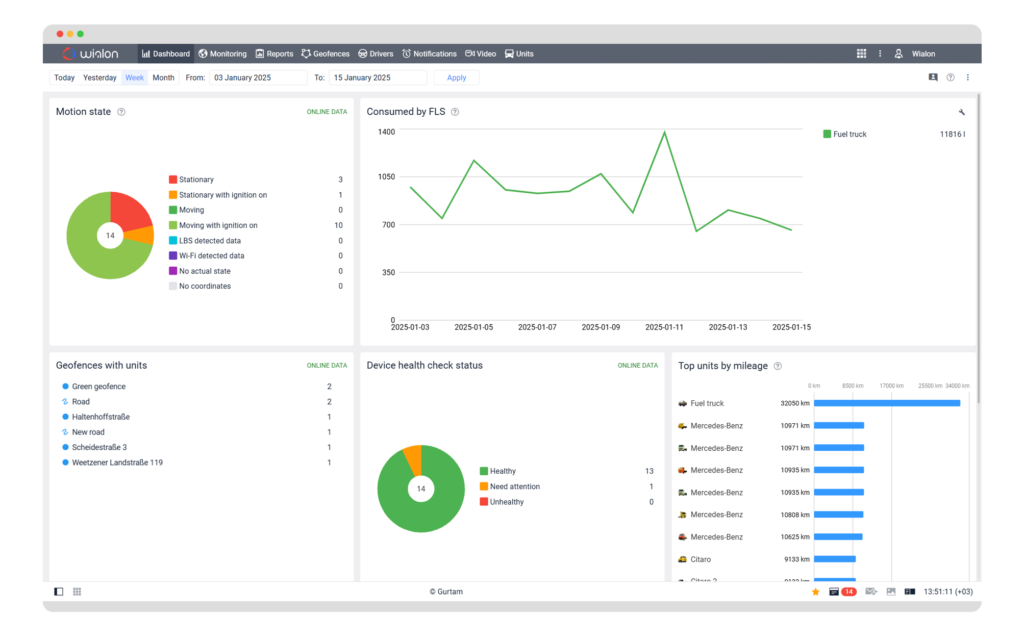Select the Today time range
1024x643 pixels.
pos(64,78)
